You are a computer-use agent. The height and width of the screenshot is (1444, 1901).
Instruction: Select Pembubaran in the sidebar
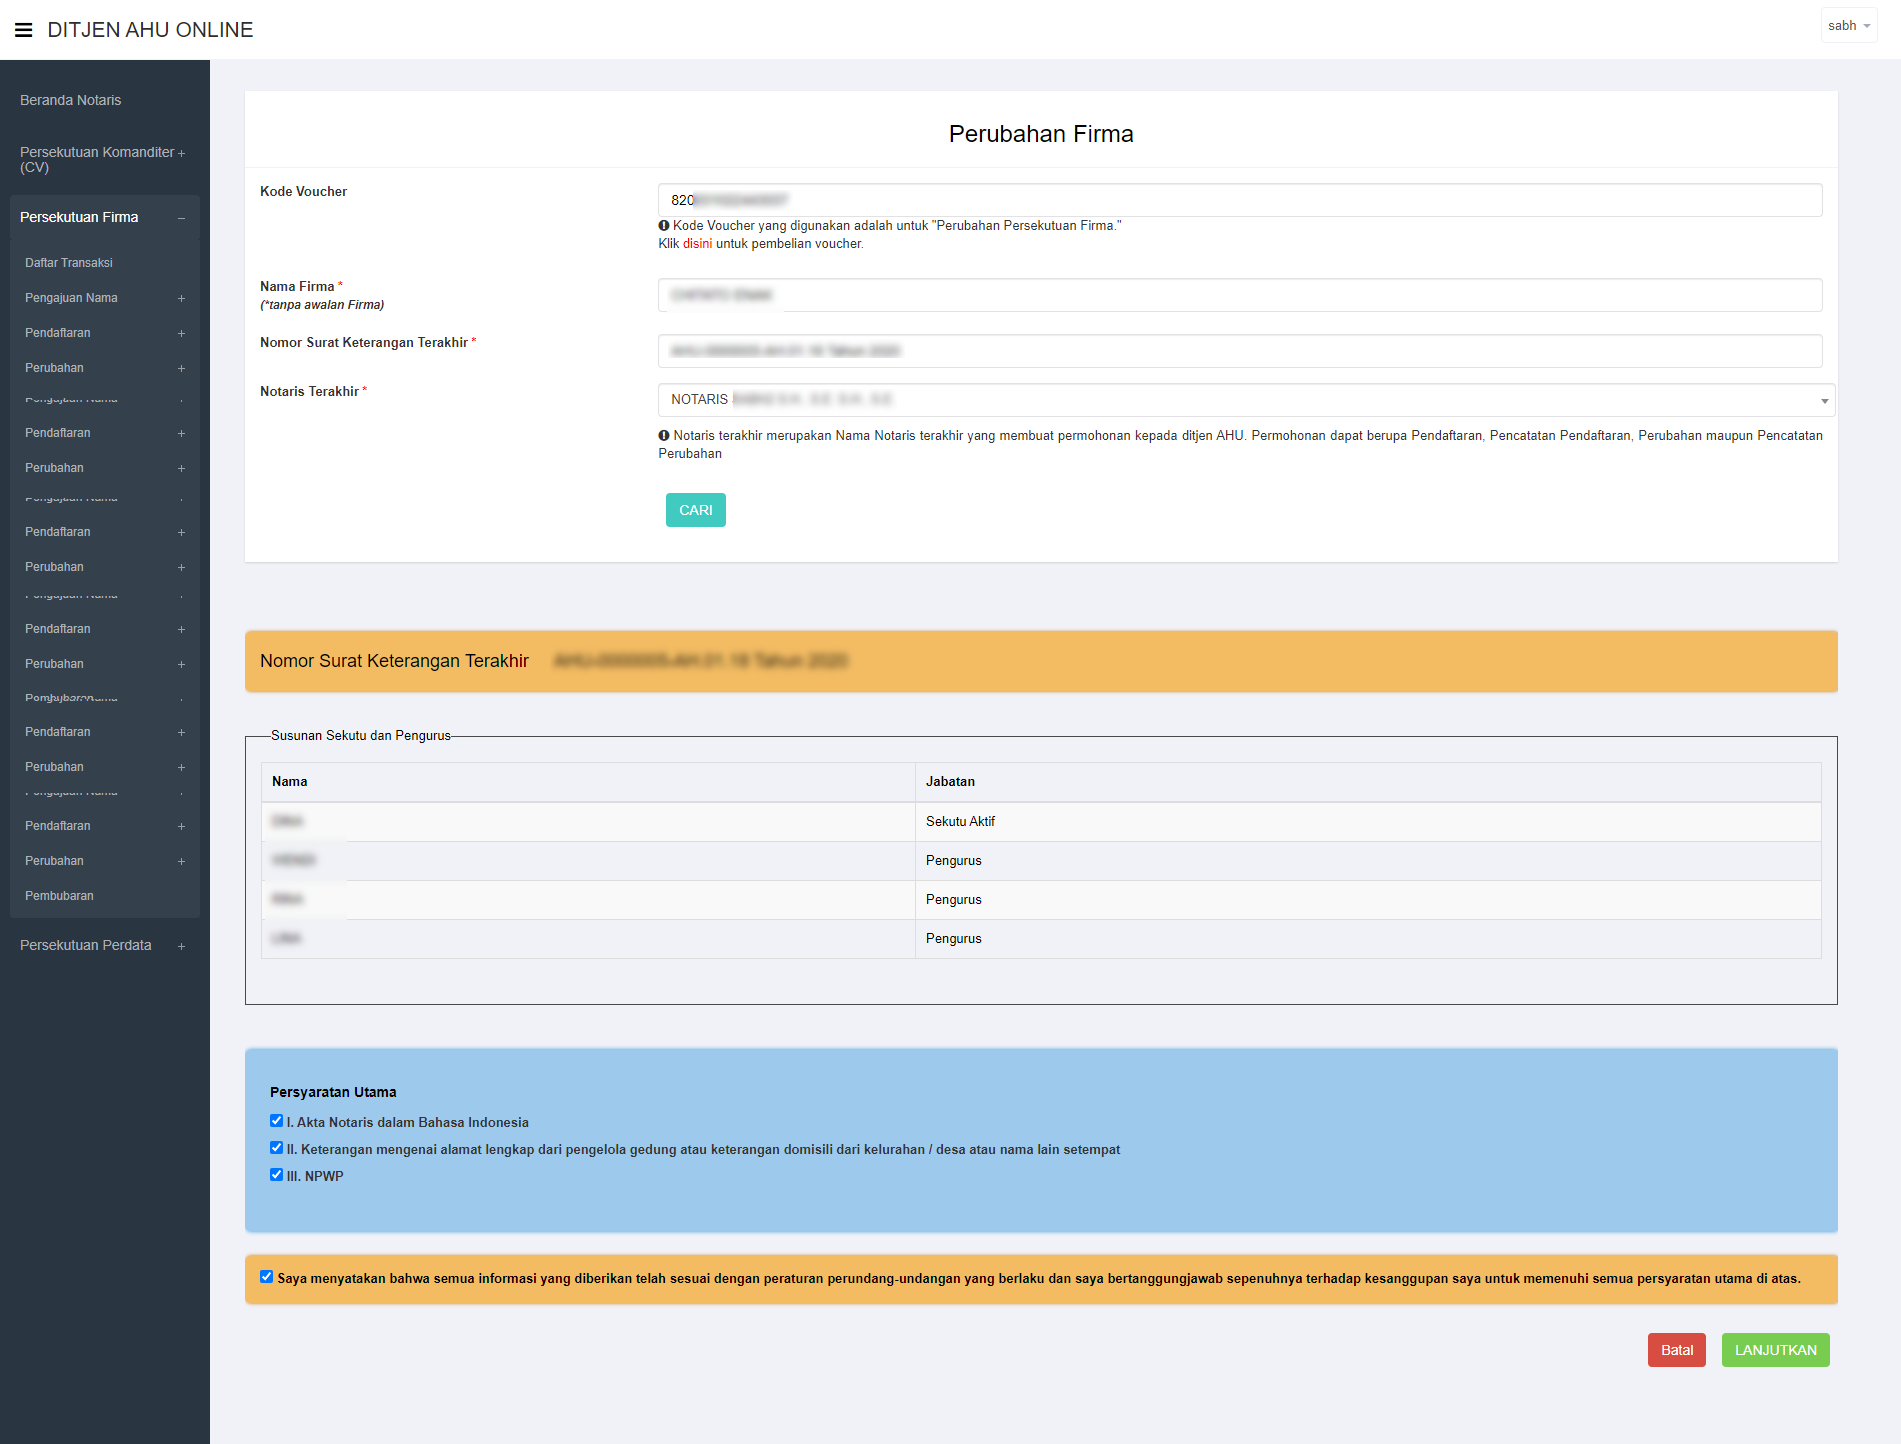click(59, 896)
